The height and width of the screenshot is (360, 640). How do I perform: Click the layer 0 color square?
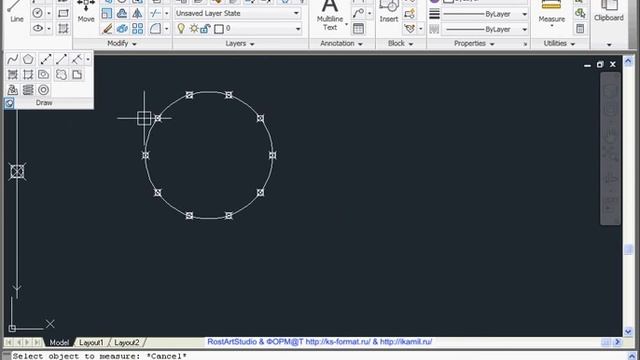[x=219, y=29]
